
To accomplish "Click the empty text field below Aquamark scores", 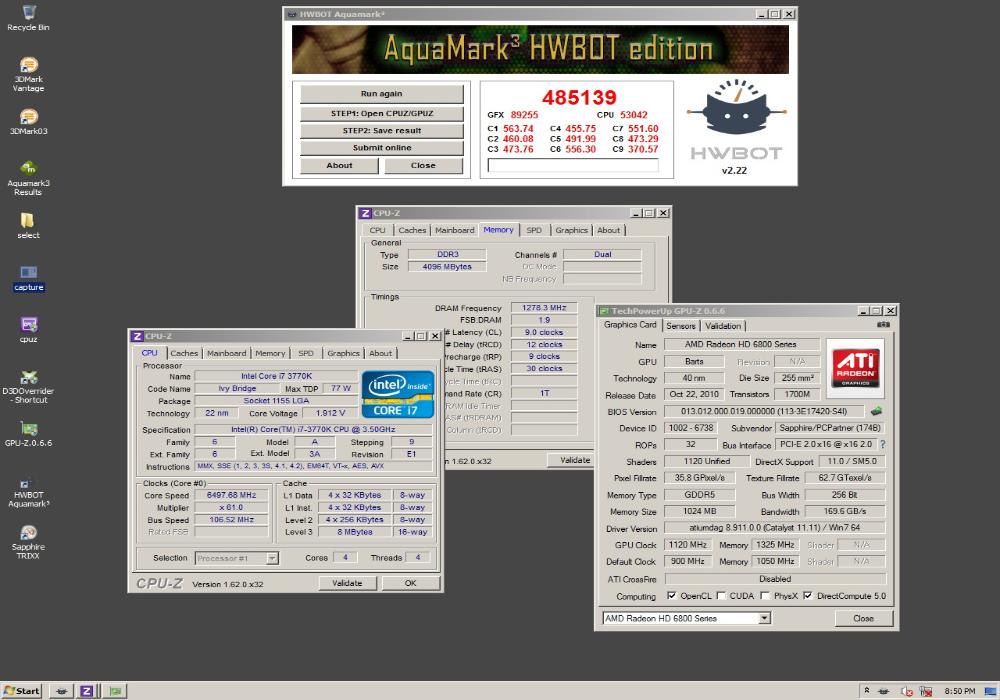I will click(x=573, y=165).
